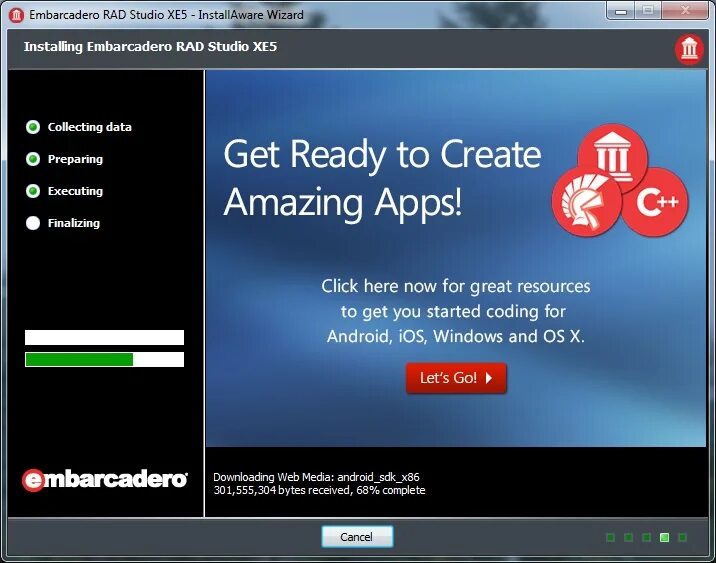716x563 pixels.
Task: Click the green Executing step indicator
Action: [33, 191]
